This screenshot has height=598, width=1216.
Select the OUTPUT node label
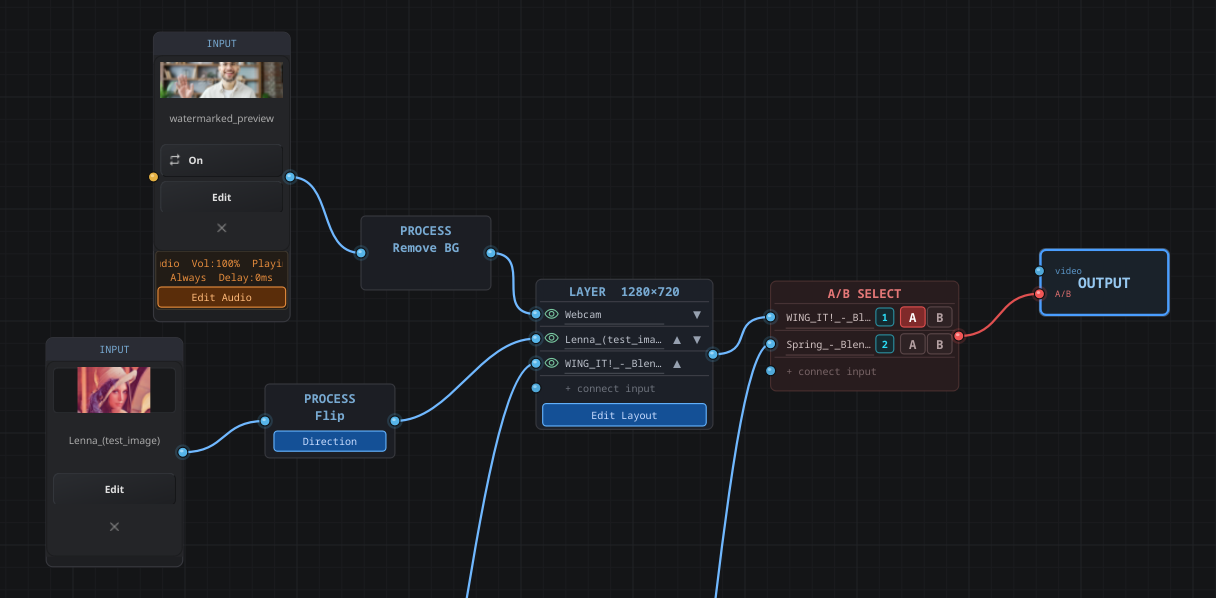(1104, 283)
